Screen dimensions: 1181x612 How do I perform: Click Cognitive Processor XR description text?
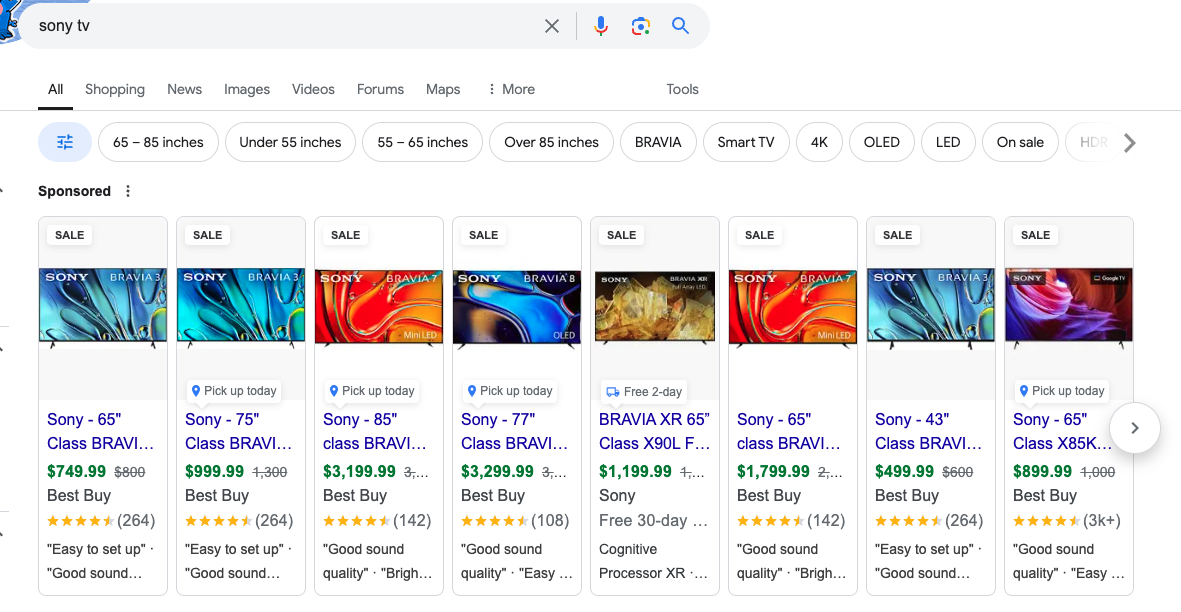[653, 561]
